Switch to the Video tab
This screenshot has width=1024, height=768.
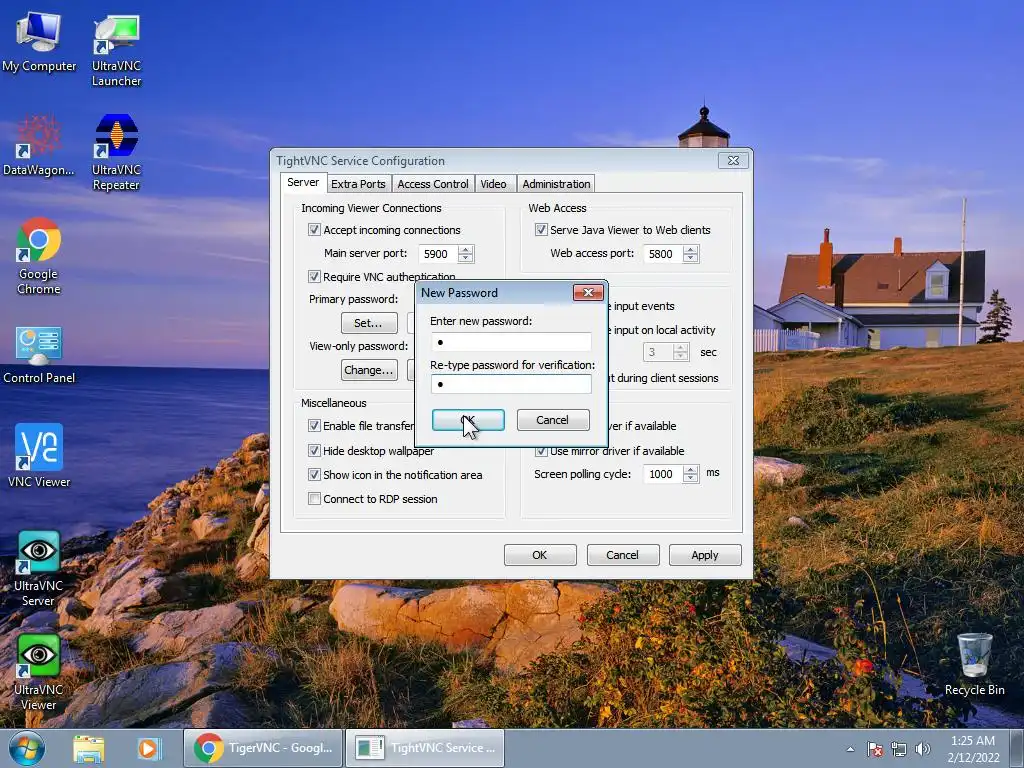(494, 184)
